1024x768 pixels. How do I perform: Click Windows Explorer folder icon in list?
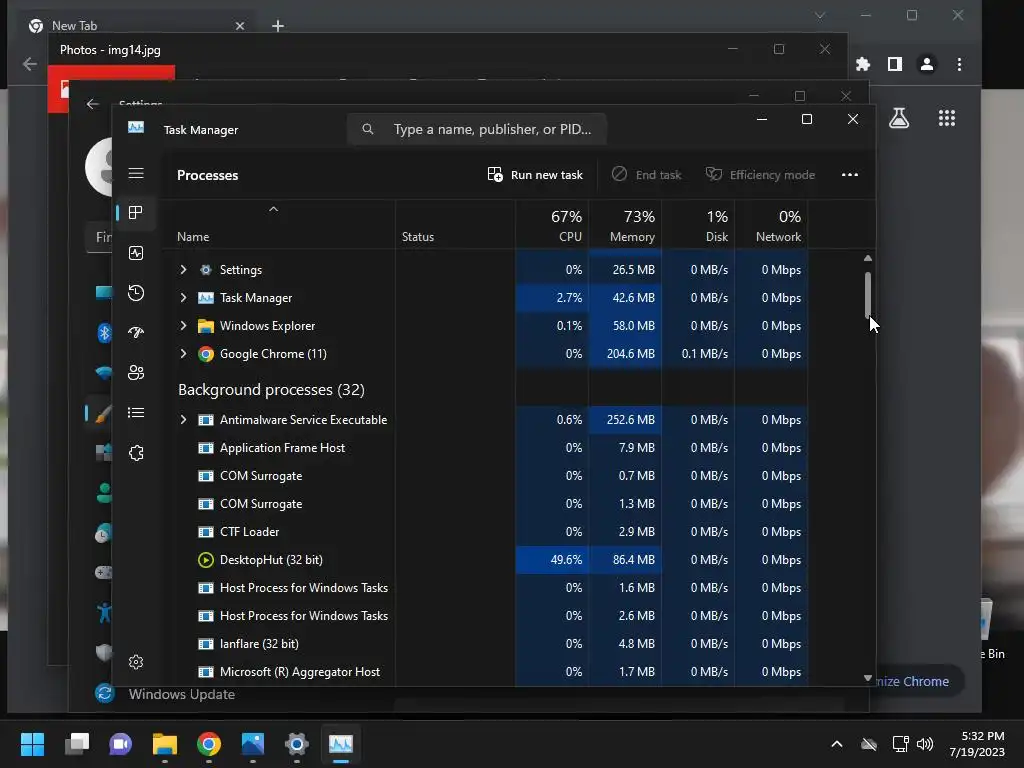[206, 326]
